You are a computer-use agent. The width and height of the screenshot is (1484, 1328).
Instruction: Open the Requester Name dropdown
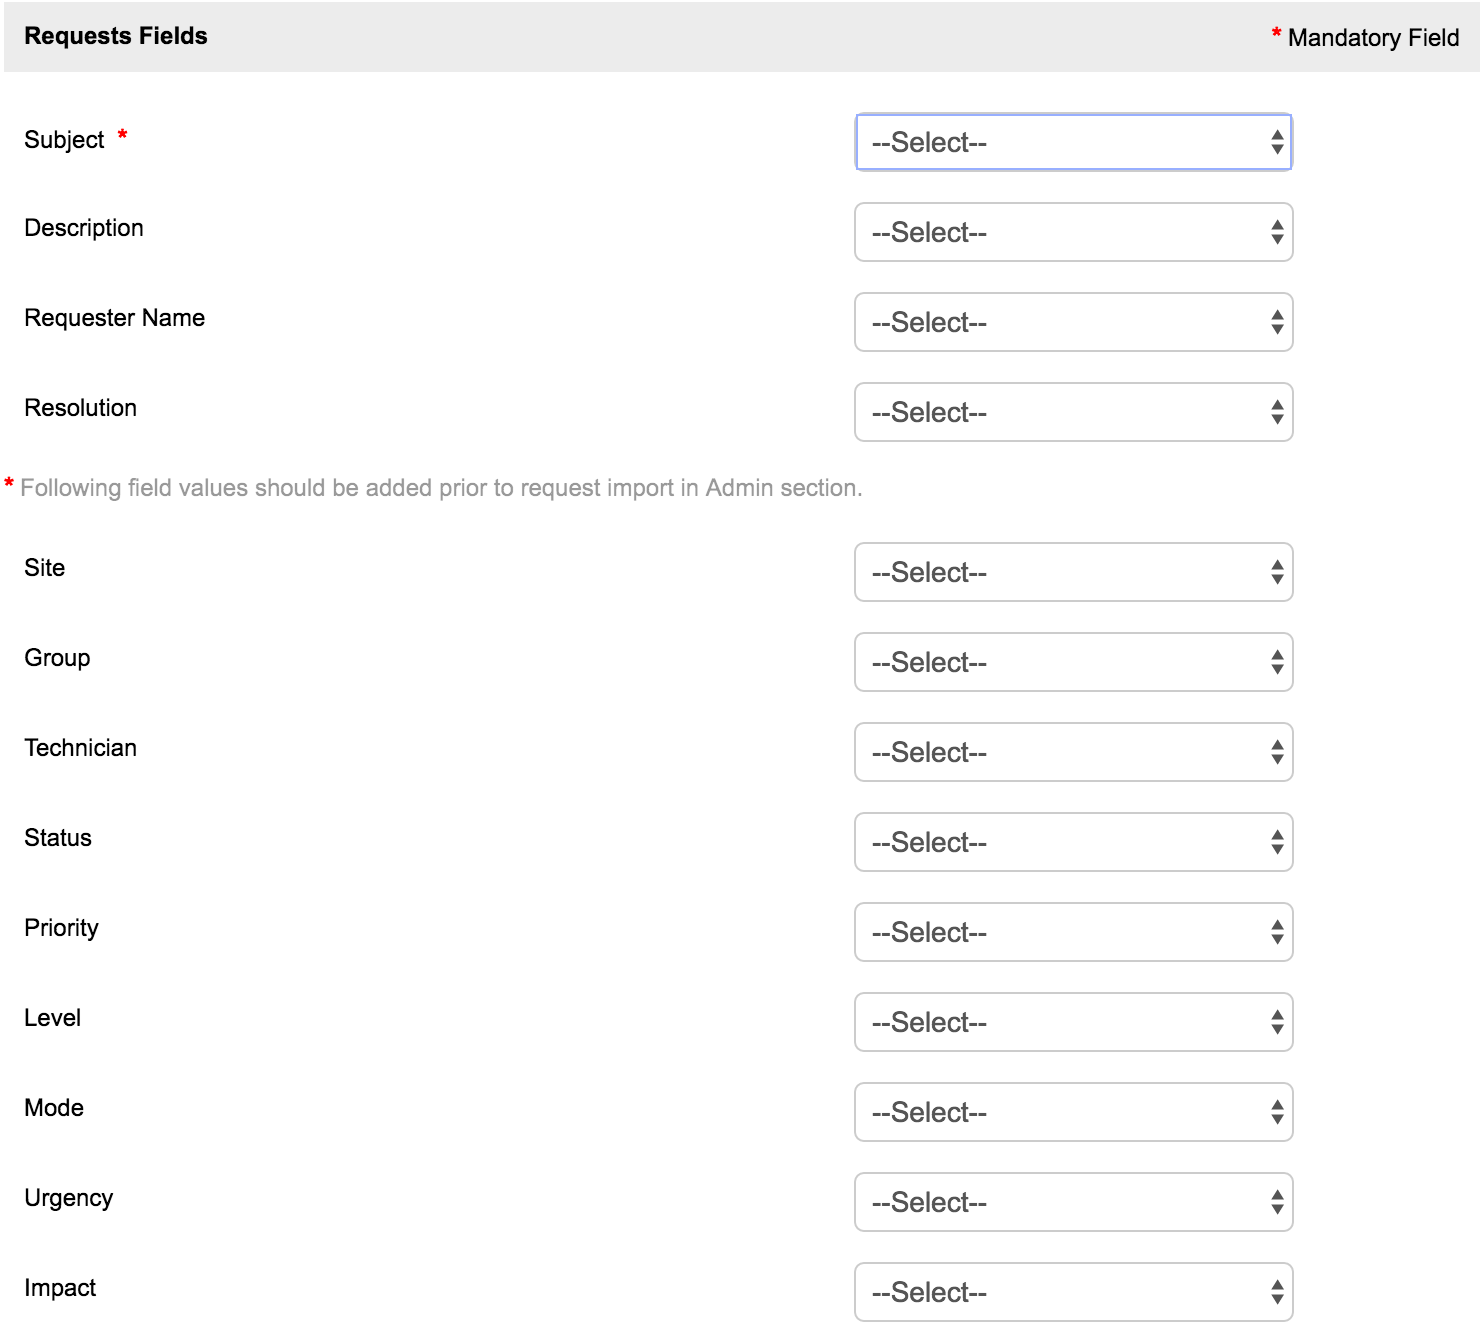(1072, 322)
